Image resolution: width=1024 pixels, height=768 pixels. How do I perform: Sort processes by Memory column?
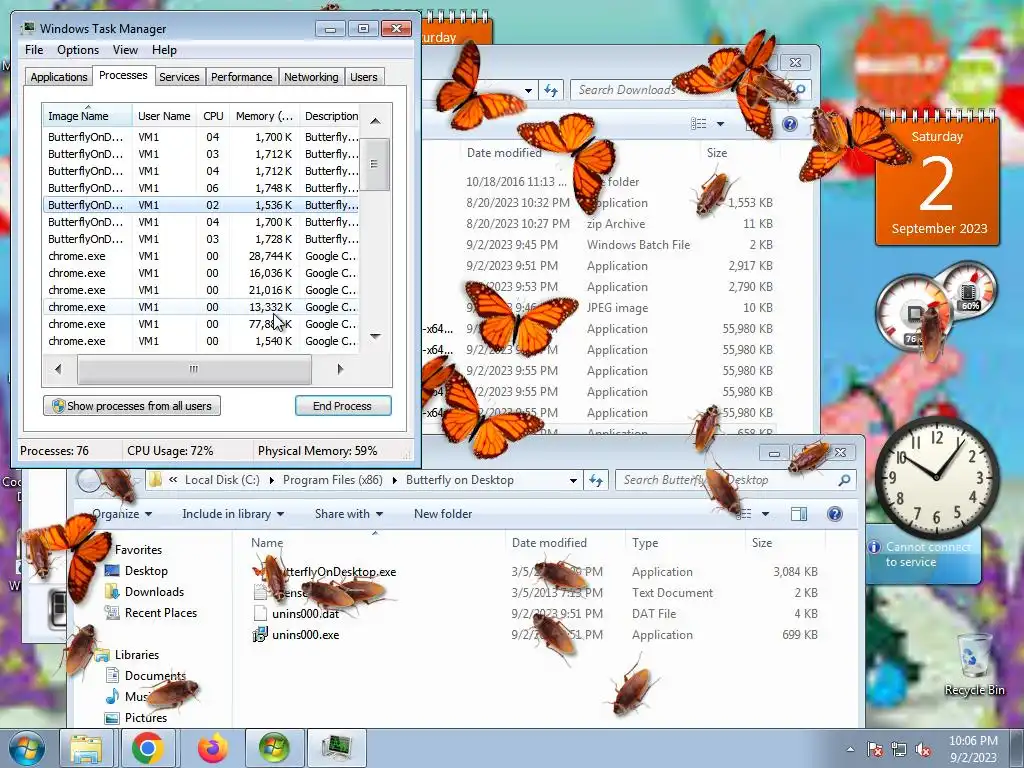pyautogui.click(x=264, y=116)
